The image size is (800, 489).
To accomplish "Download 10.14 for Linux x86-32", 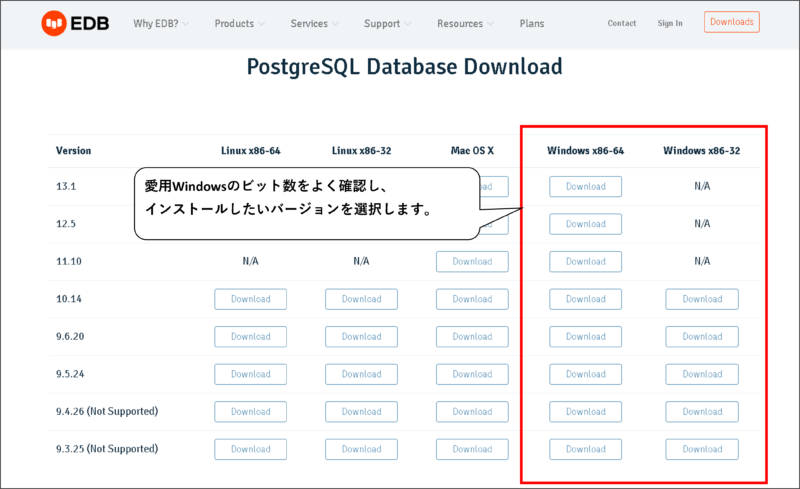I will 361,299.
